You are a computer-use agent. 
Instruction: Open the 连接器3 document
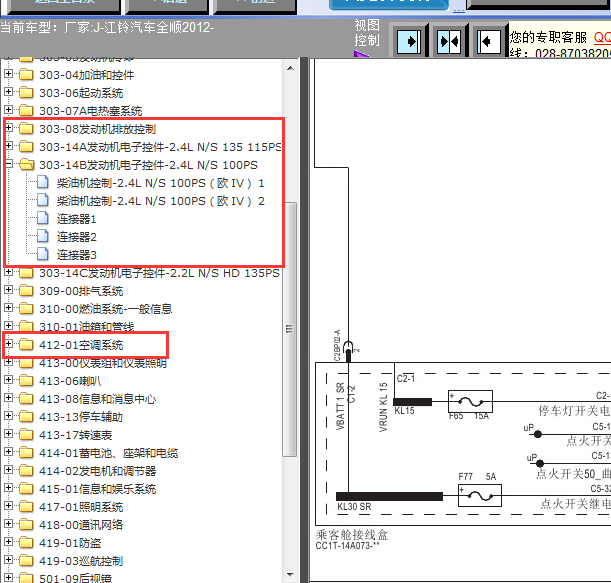[x=76, y=255]
